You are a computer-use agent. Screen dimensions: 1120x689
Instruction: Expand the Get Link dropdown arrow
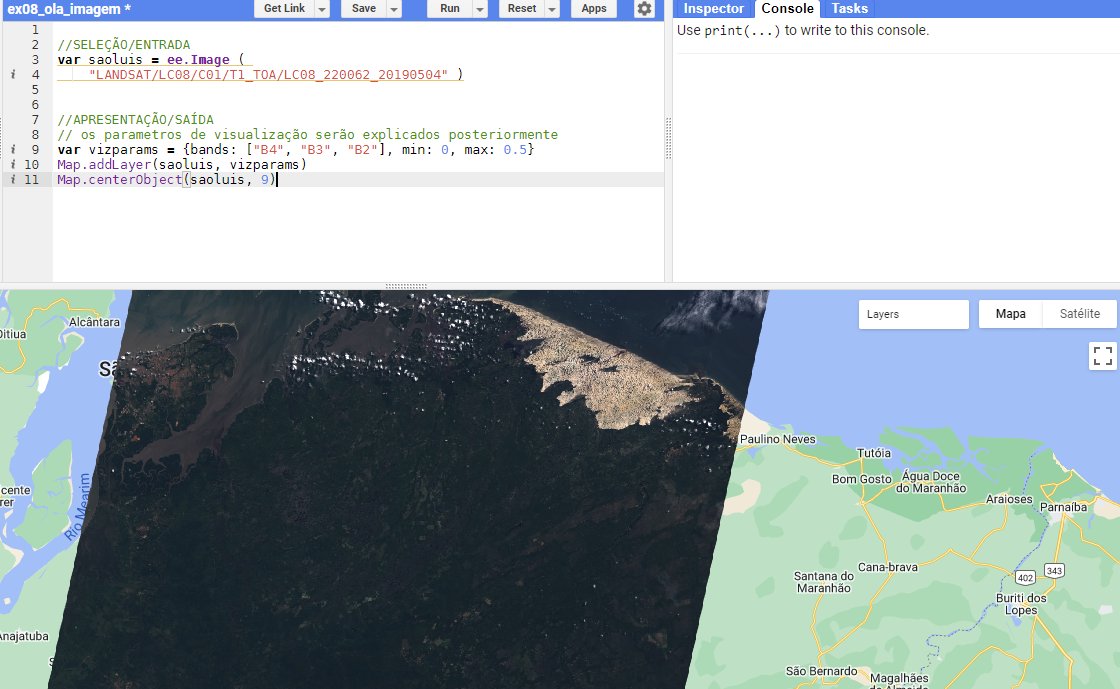coord(322,9)
